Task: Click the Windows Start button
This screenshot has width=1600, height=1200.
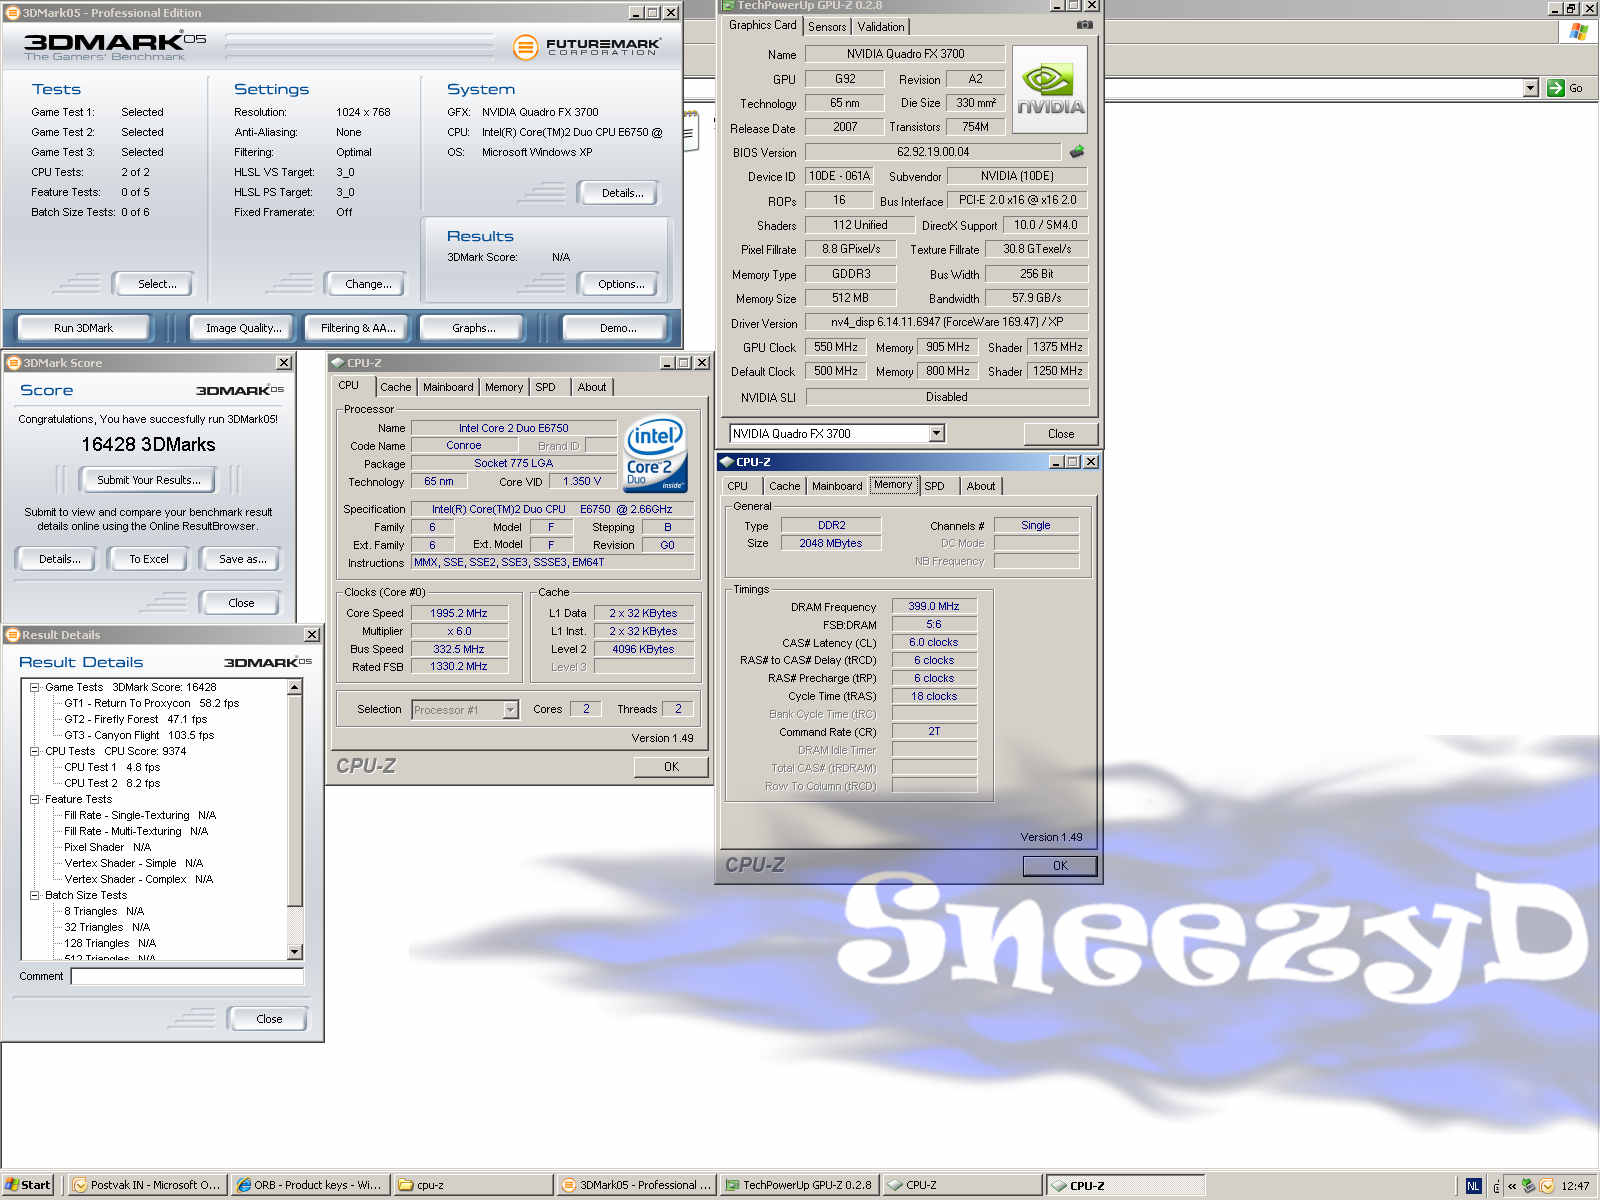Action: (x=28, y=1185)
